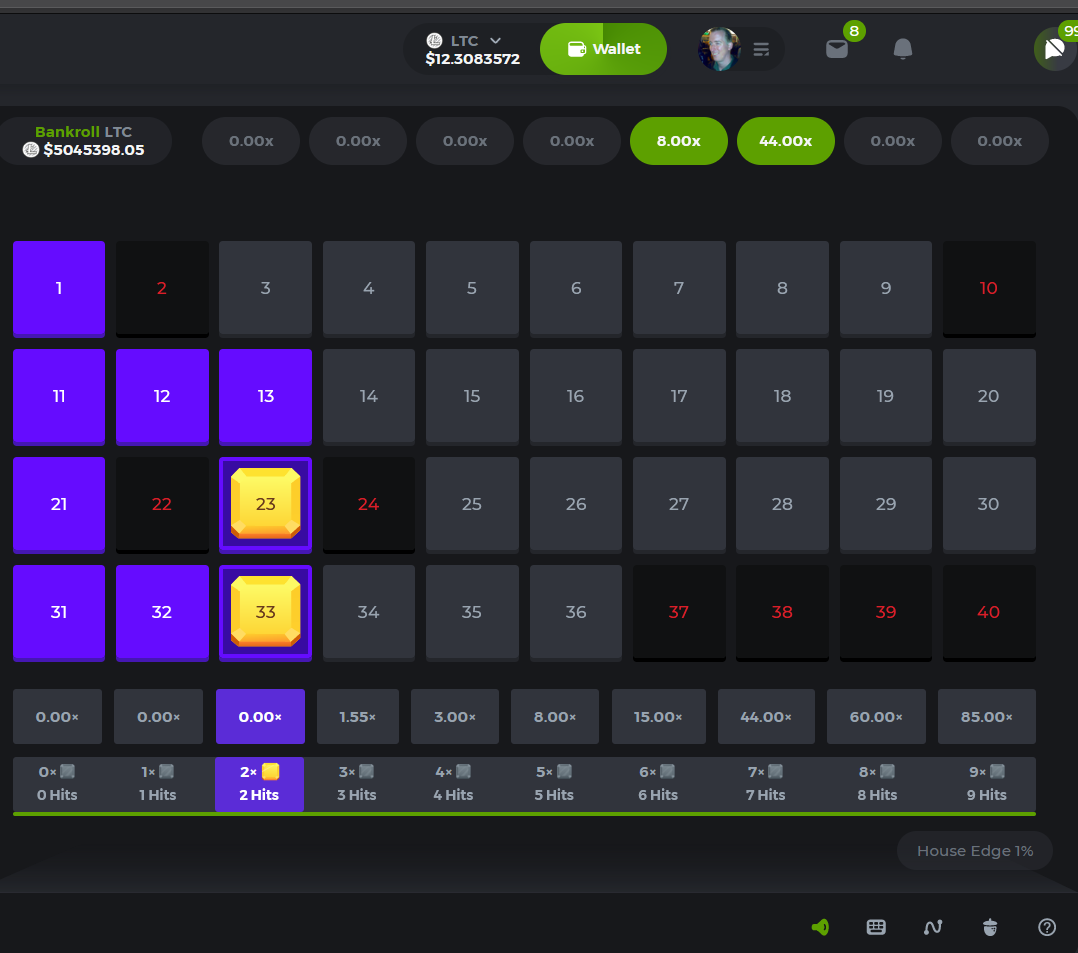Mute the game sound speaker icon
This screenshot has width=1078, height=953.
tap(820, 927)
